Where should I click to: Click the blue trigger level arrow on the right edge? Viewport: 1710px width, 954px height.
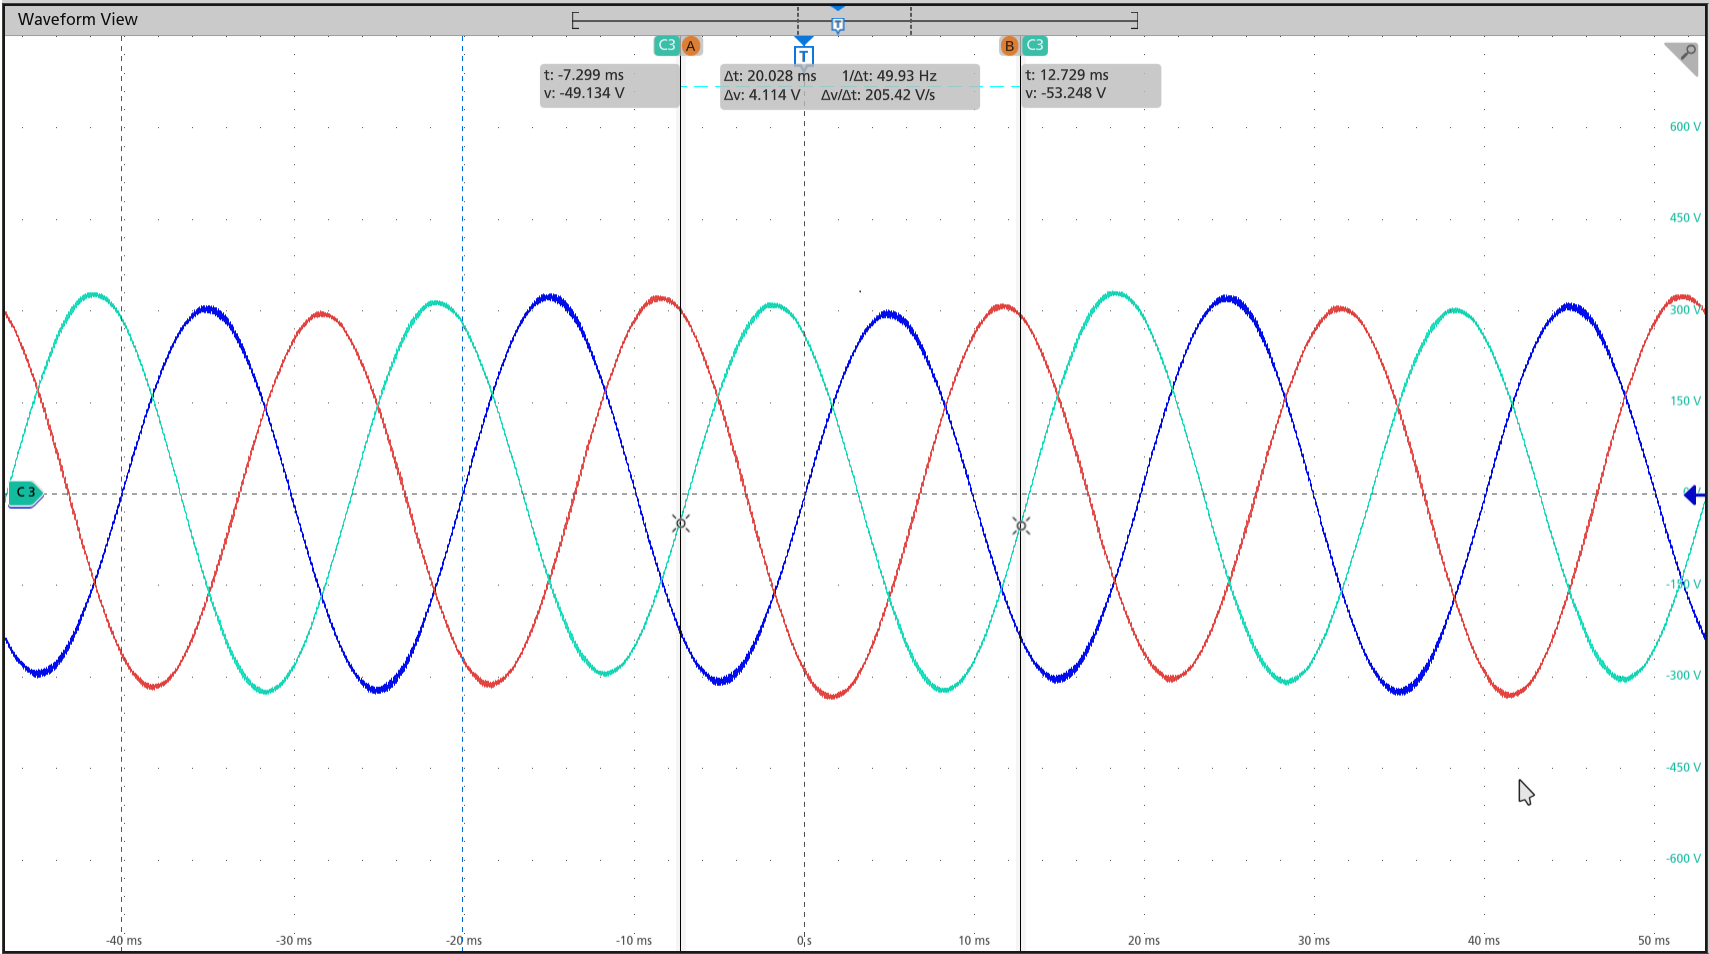click(x=1693, y=495)
